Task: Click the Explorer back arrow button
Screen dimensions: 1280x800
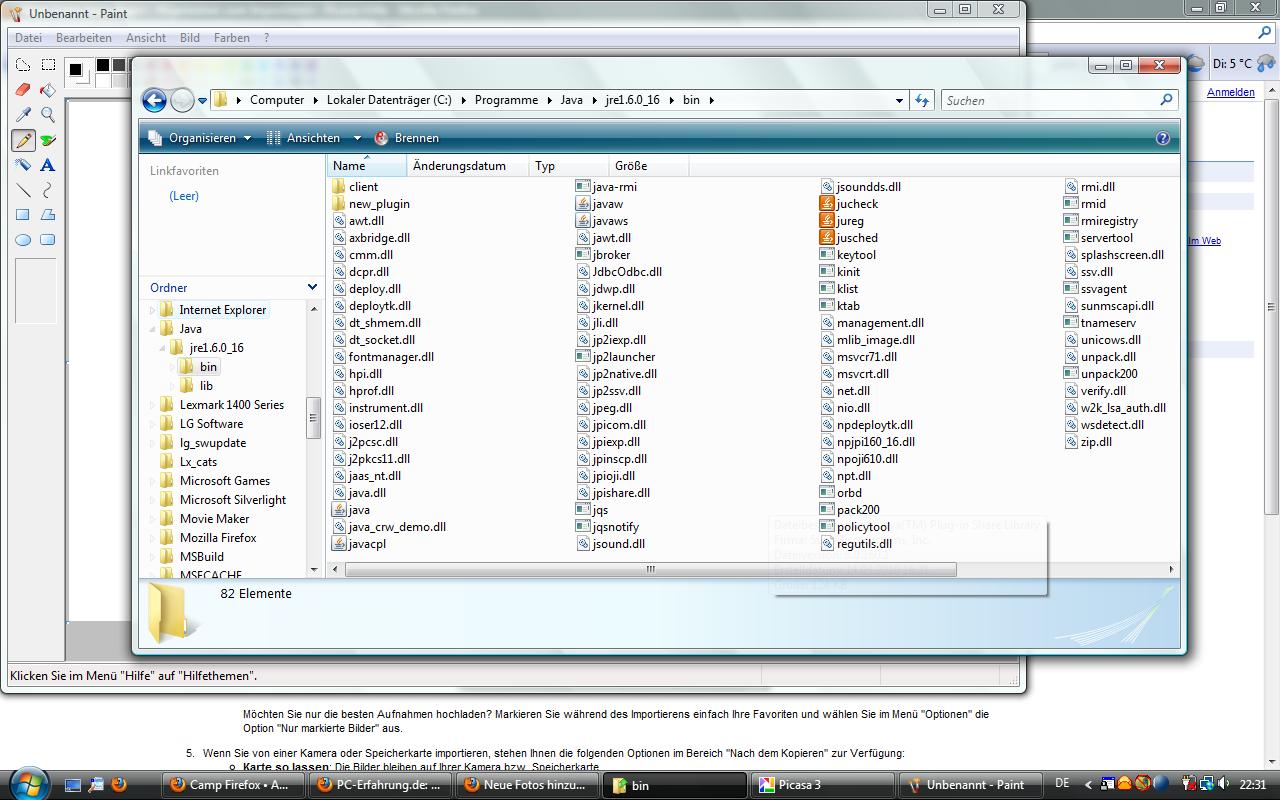Action: coord(154,100)
